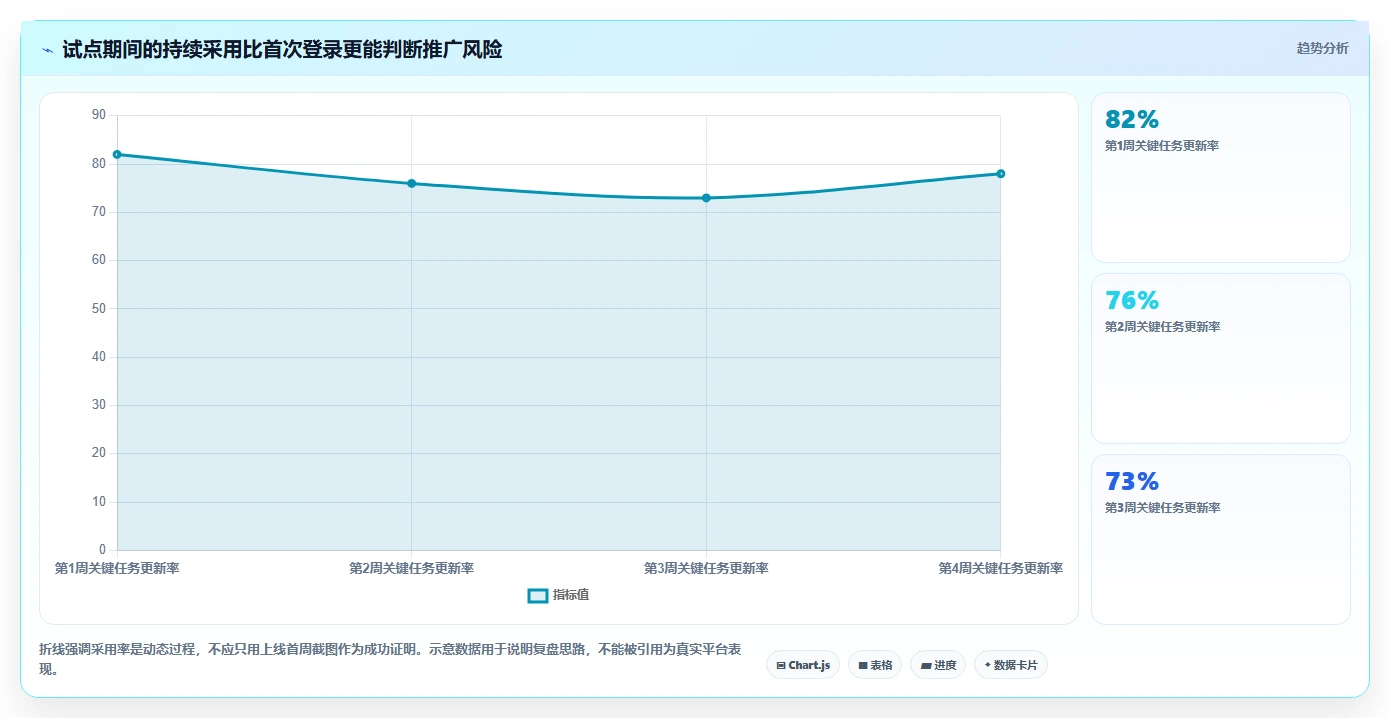Click the 数据卡片 chip
1390x718 pixels.
(1010, 665)
